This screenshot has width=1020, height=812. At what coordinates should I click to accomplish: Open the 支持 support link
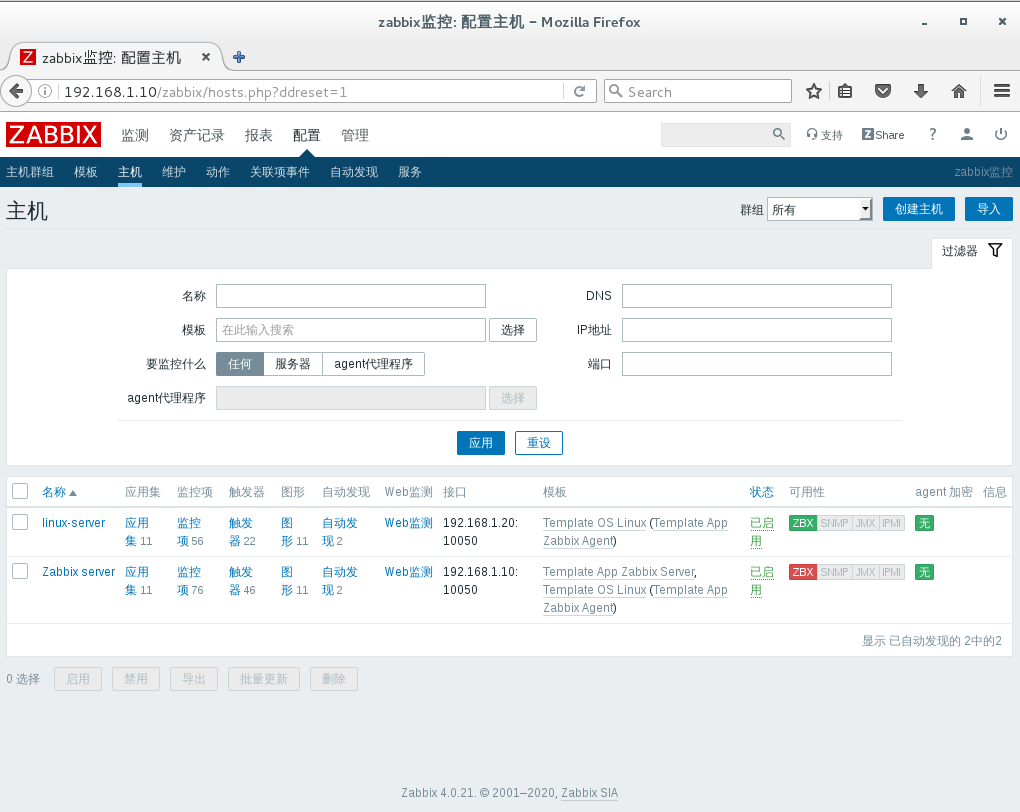[824, 135]
